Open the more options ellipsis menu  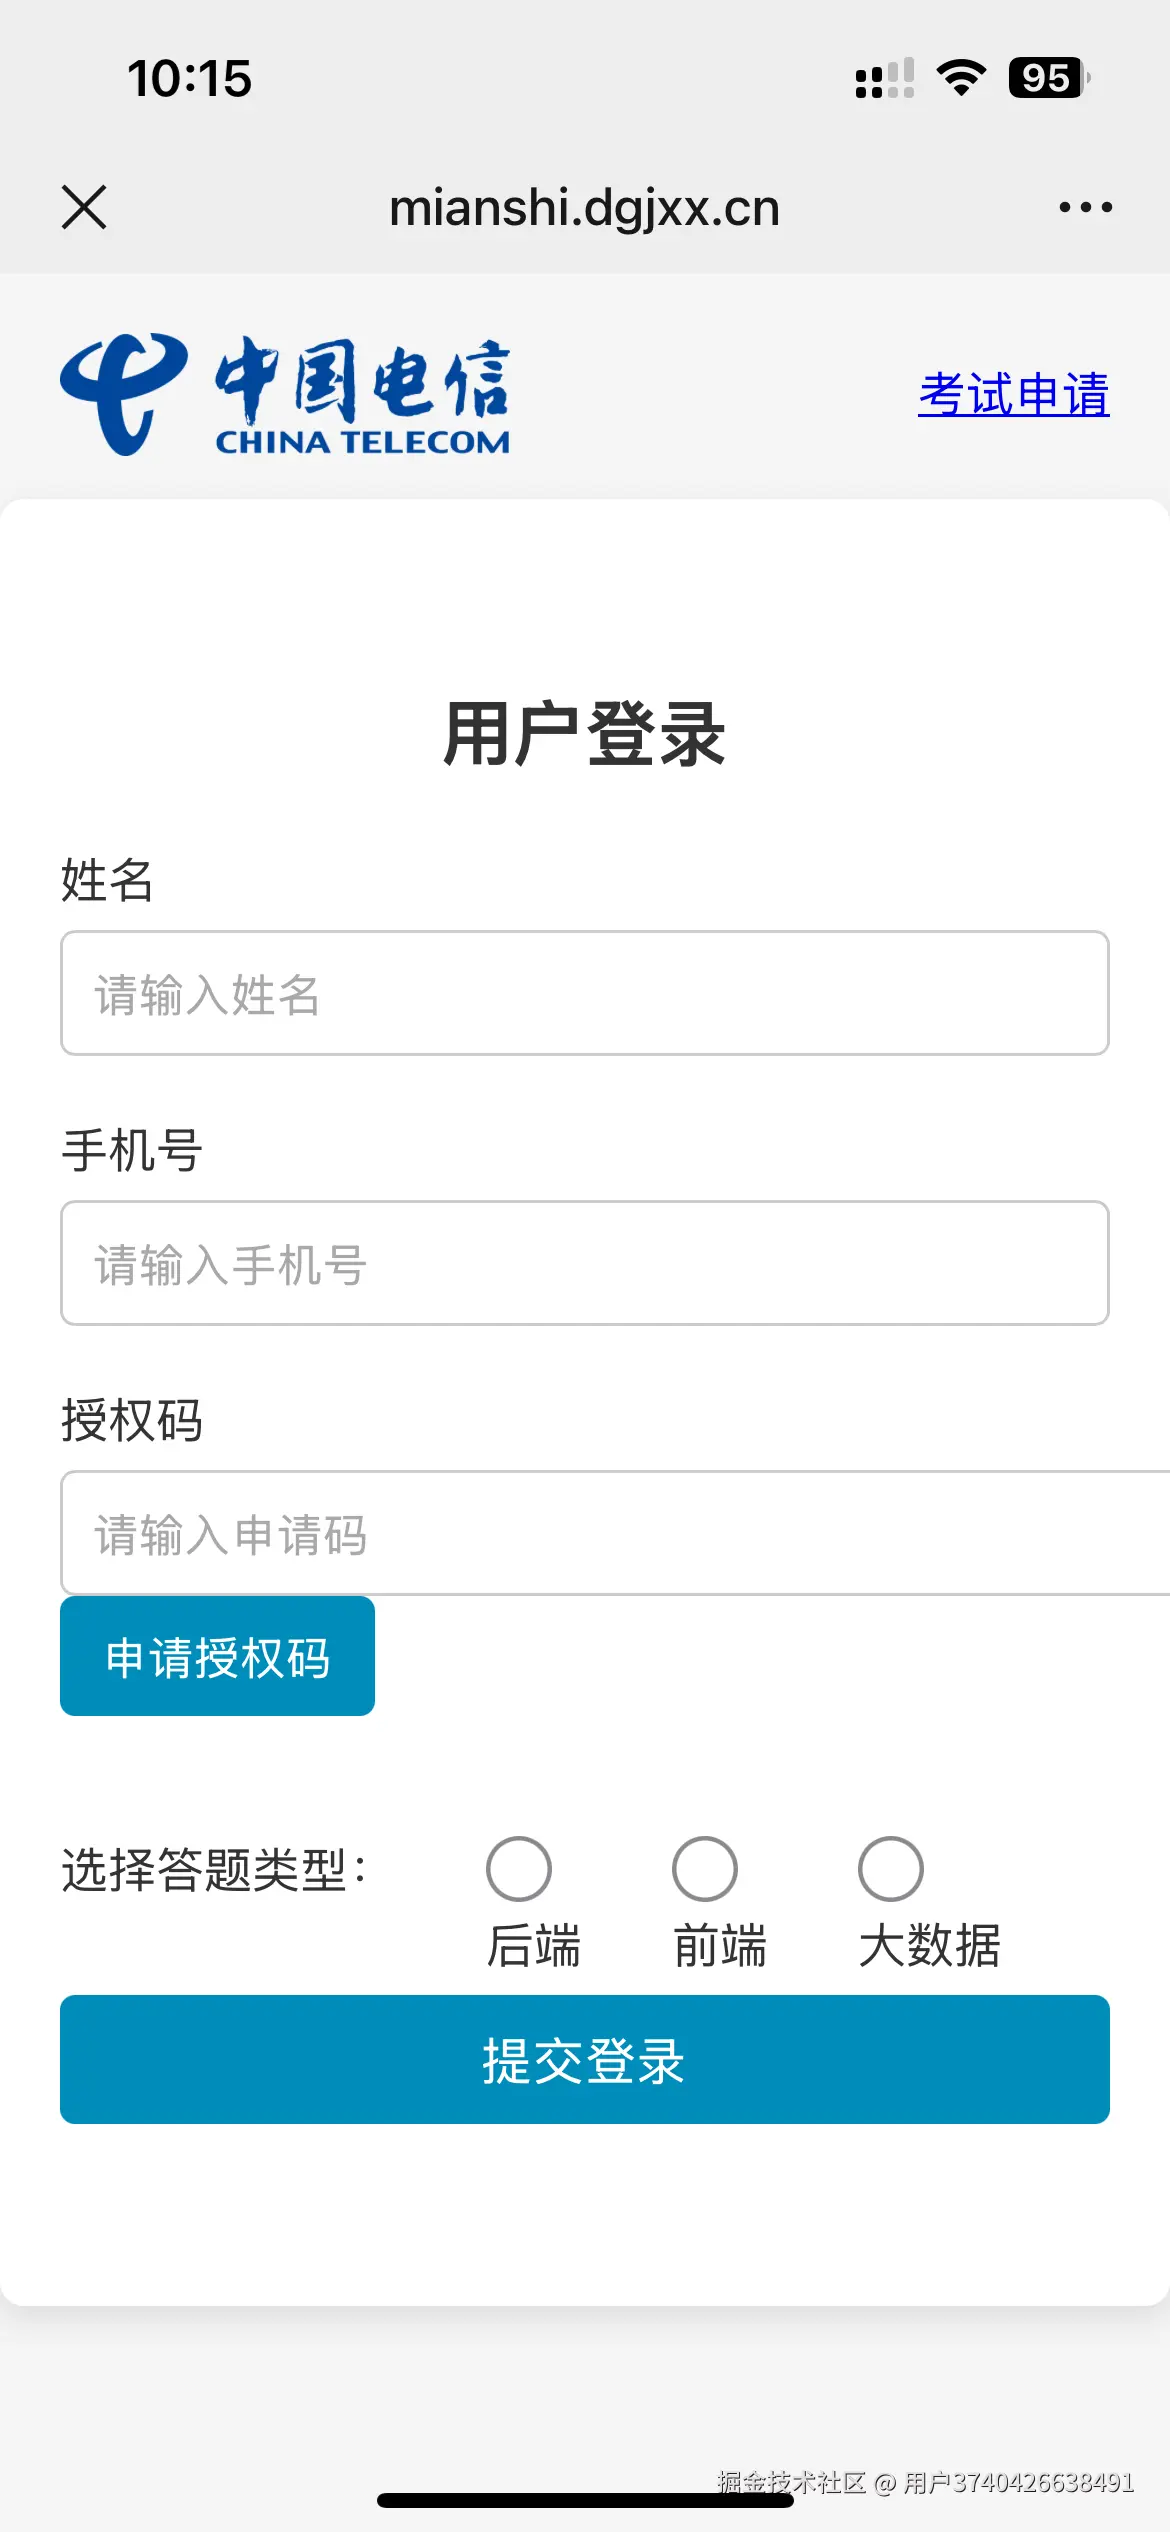tap(1086, 207)
